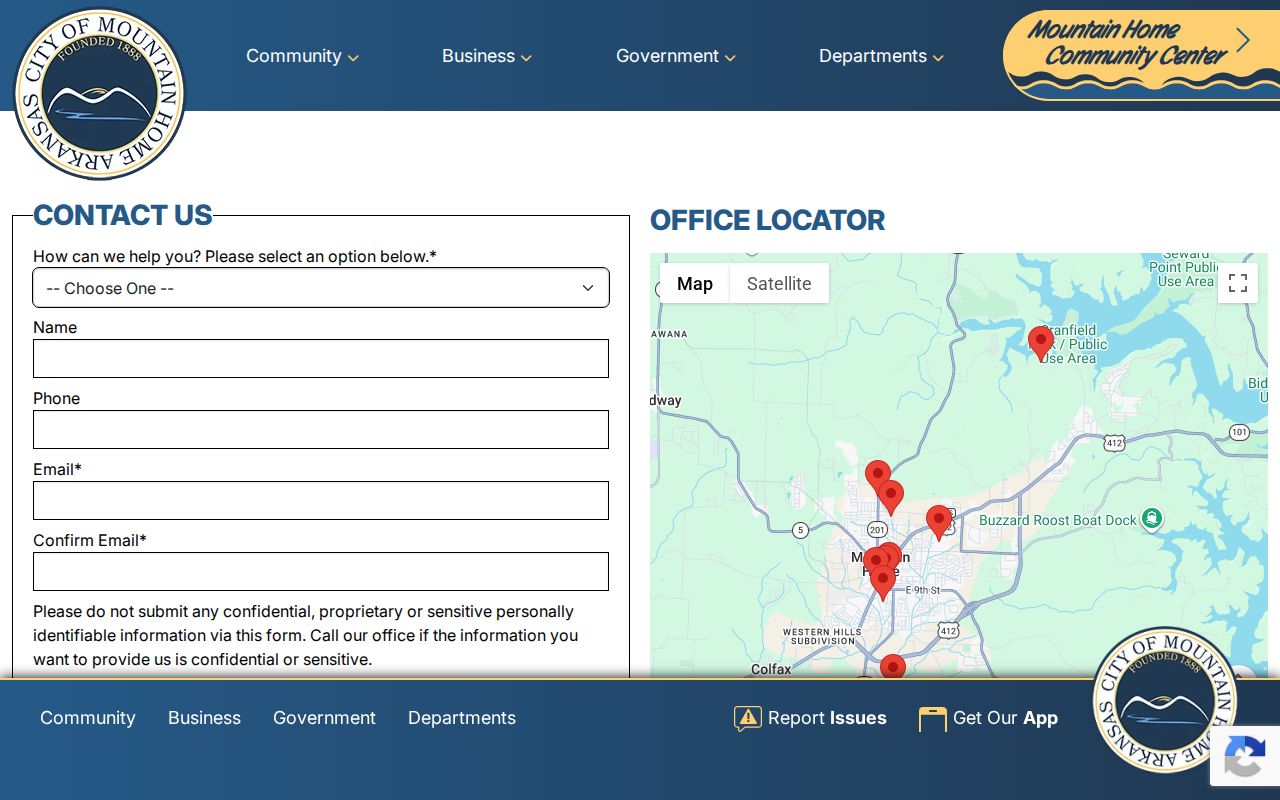Expand the Business menu in the header
This screenshot has width=1280, height=800.
(487, 56)
